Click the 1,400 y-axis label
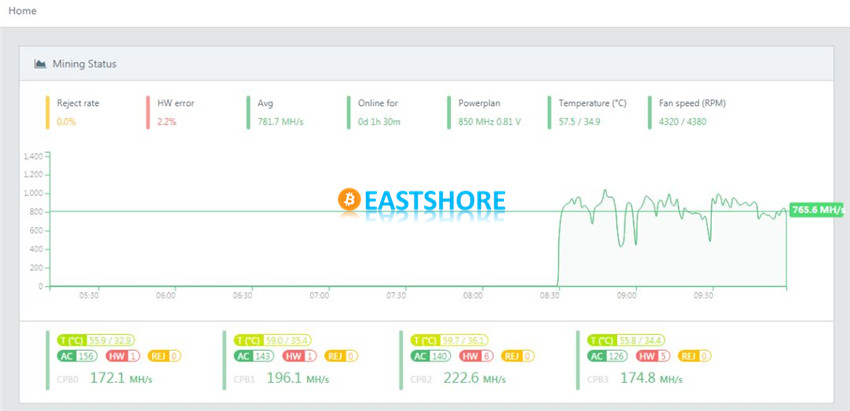The width and height of the screenshot is (850, 411). click(33, 157)
